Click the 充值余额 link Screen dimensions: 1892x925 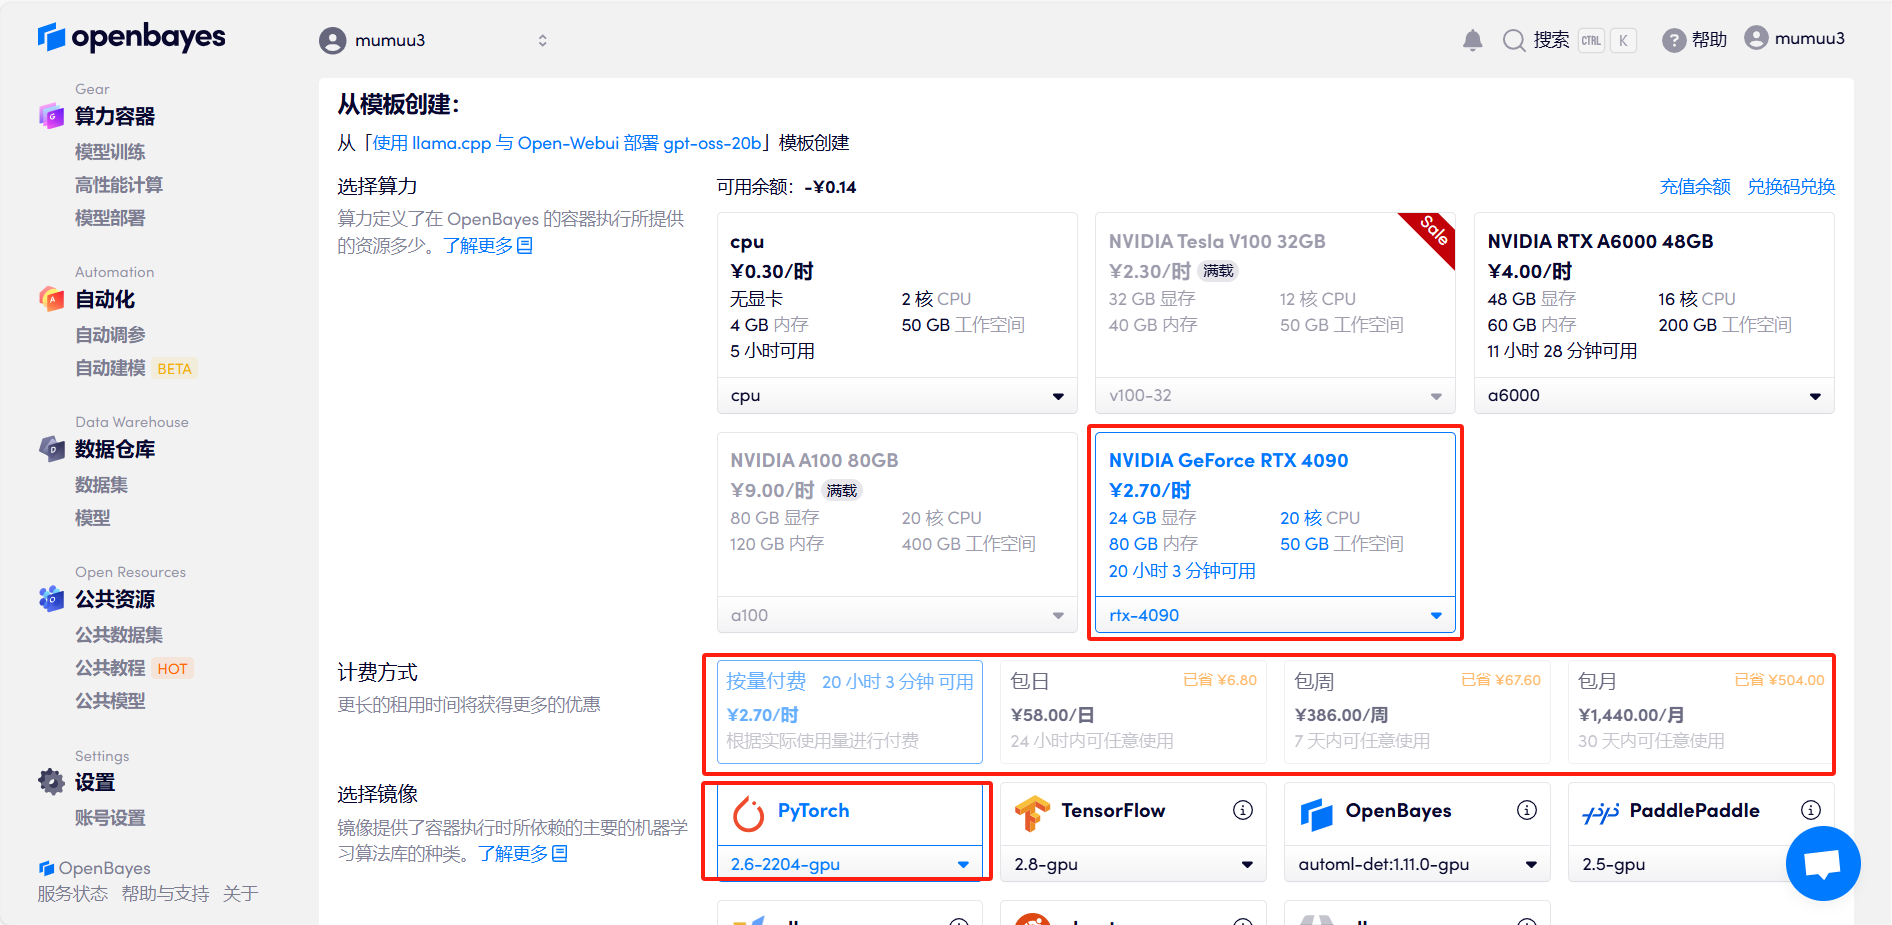click(1694, 187)
